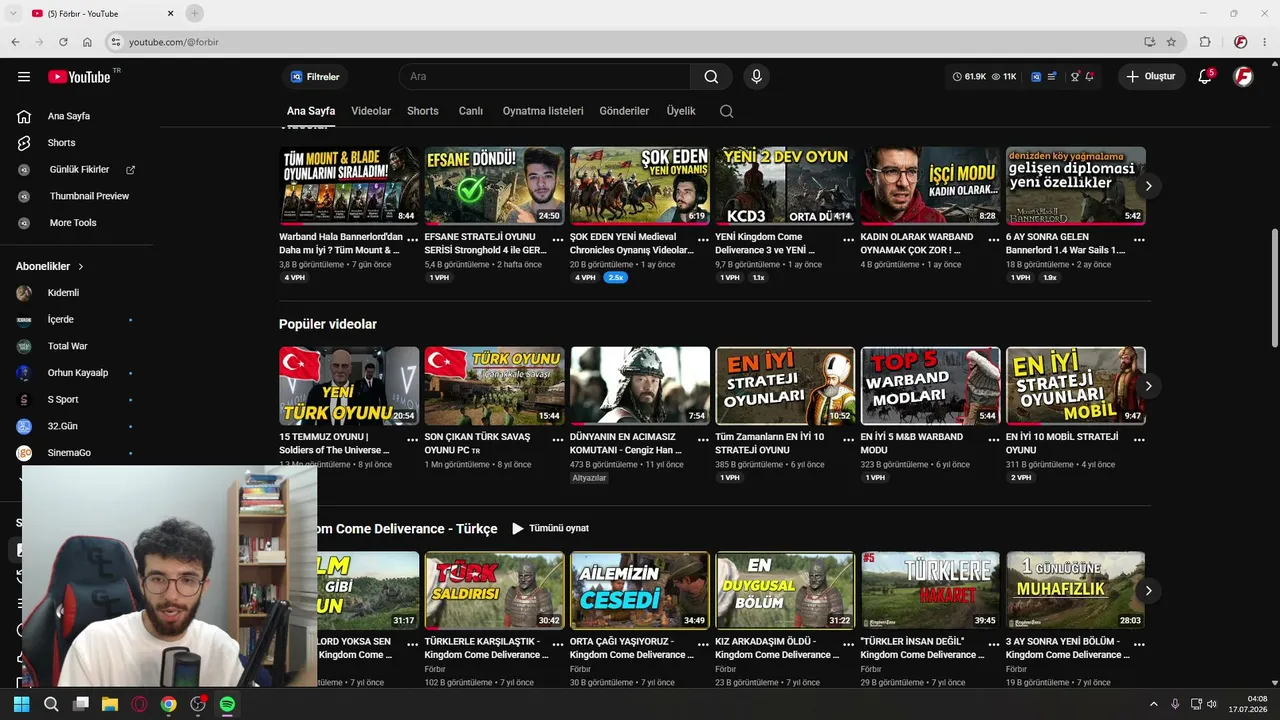
Task: Open File Explorer from the taskbar
Action: coord(110,704)
